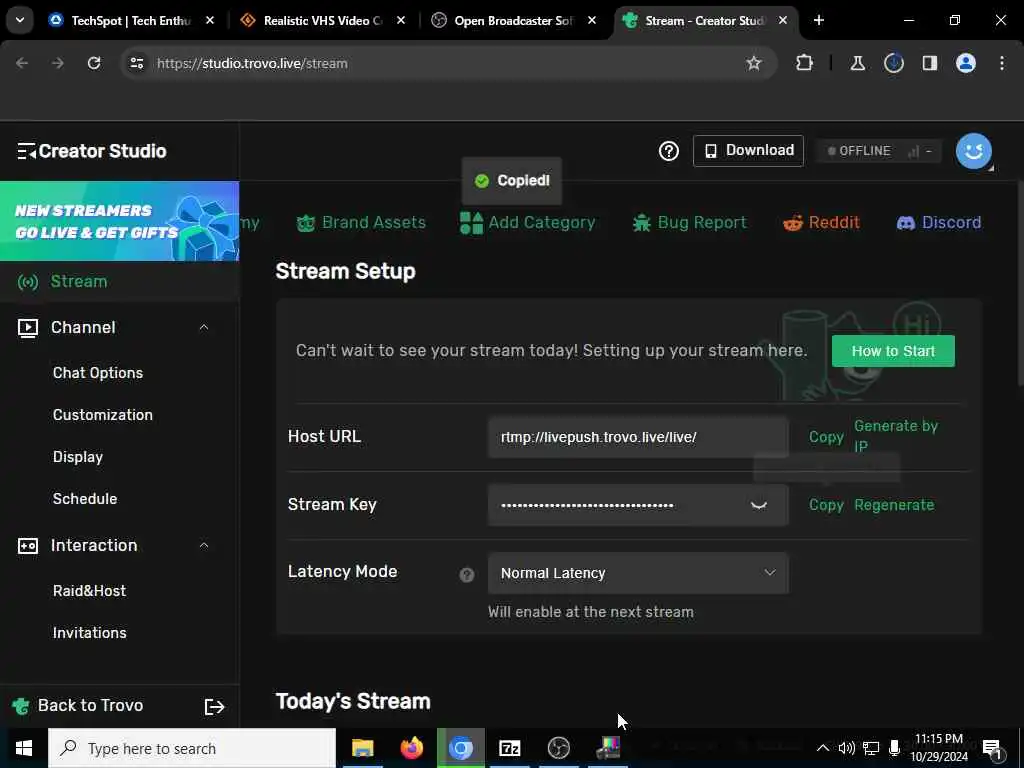Click the Host URL input field

(638, 437)
